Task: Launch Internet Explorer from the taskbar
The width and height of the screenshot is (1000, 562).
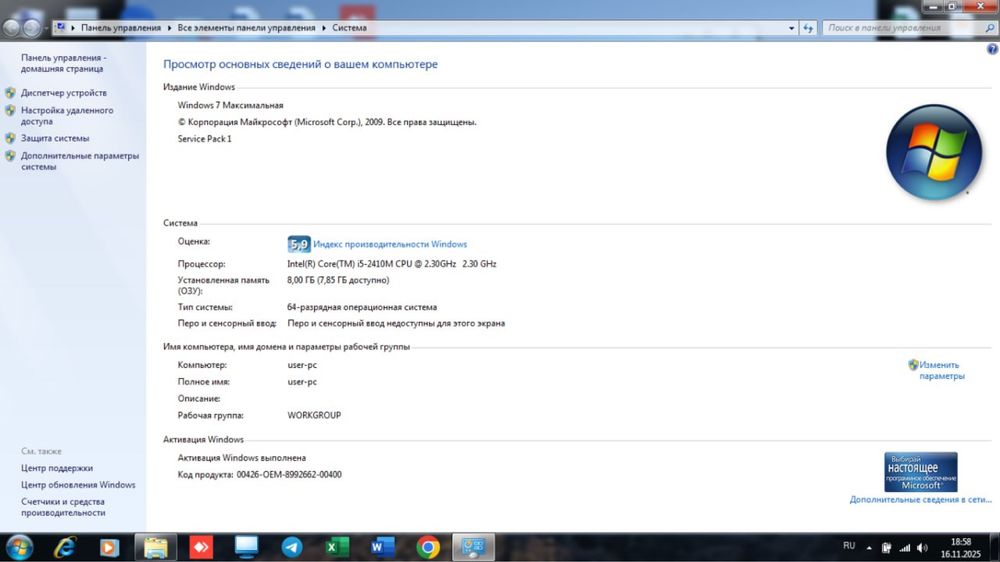Action: pos(64,547)
